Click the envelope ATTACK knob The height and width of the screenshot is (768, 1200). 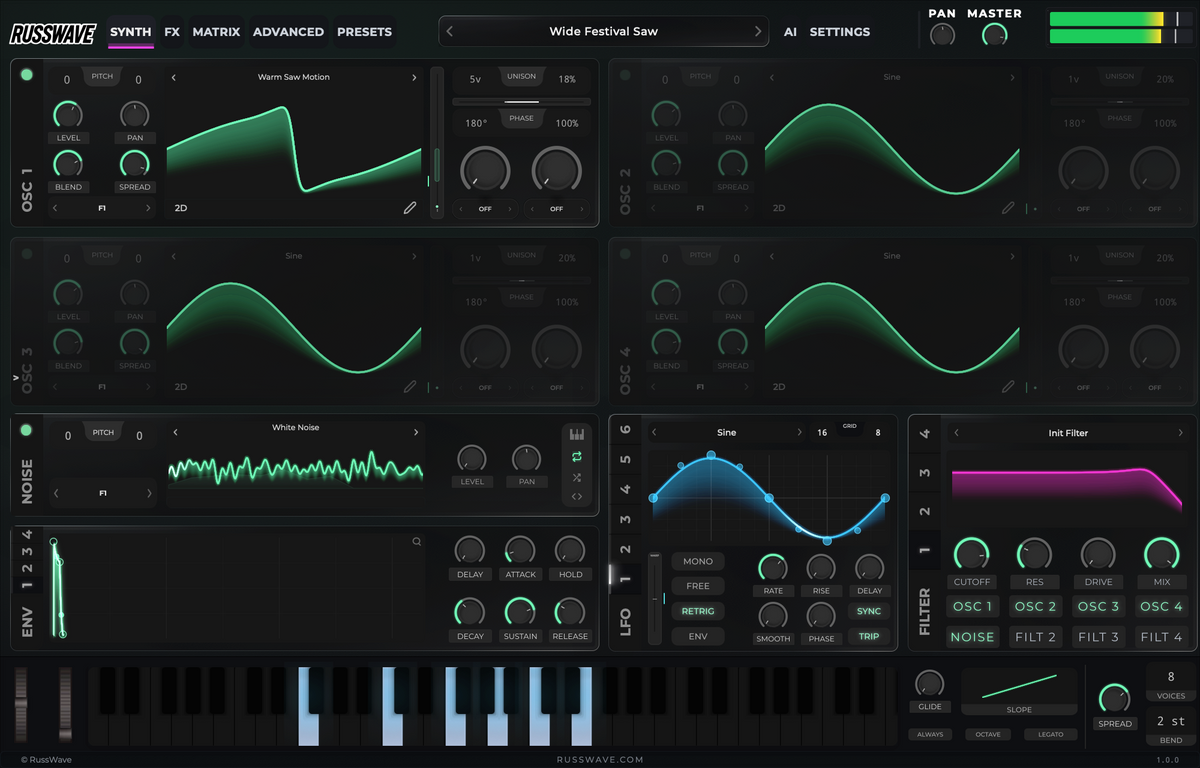[520, 550]
